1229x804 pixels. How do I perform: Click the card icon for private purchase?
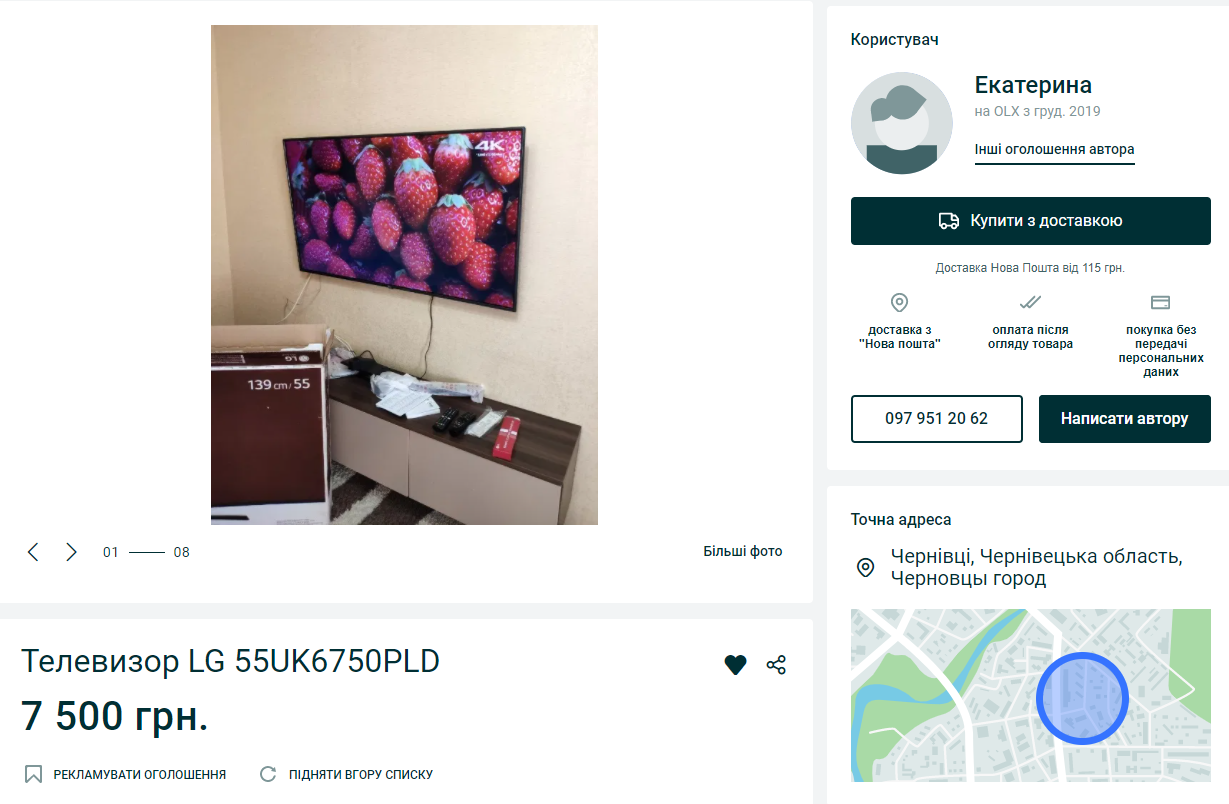point(1160,302)
